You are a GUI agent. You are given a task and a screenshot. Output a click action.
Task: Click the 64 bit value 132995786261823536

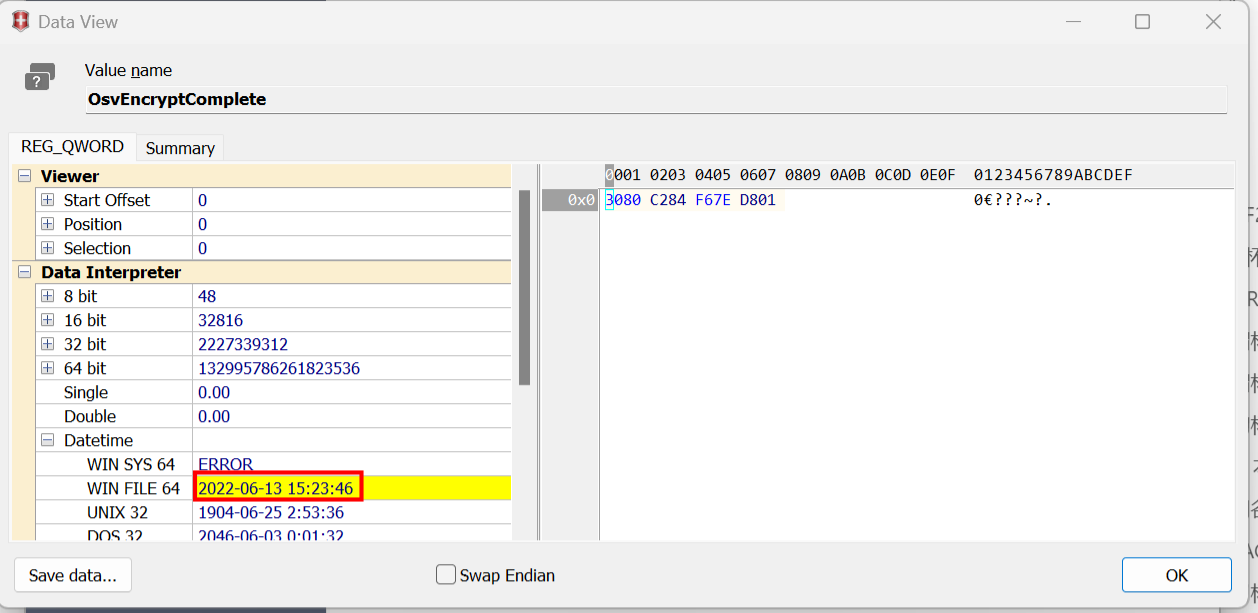point(279,368)
